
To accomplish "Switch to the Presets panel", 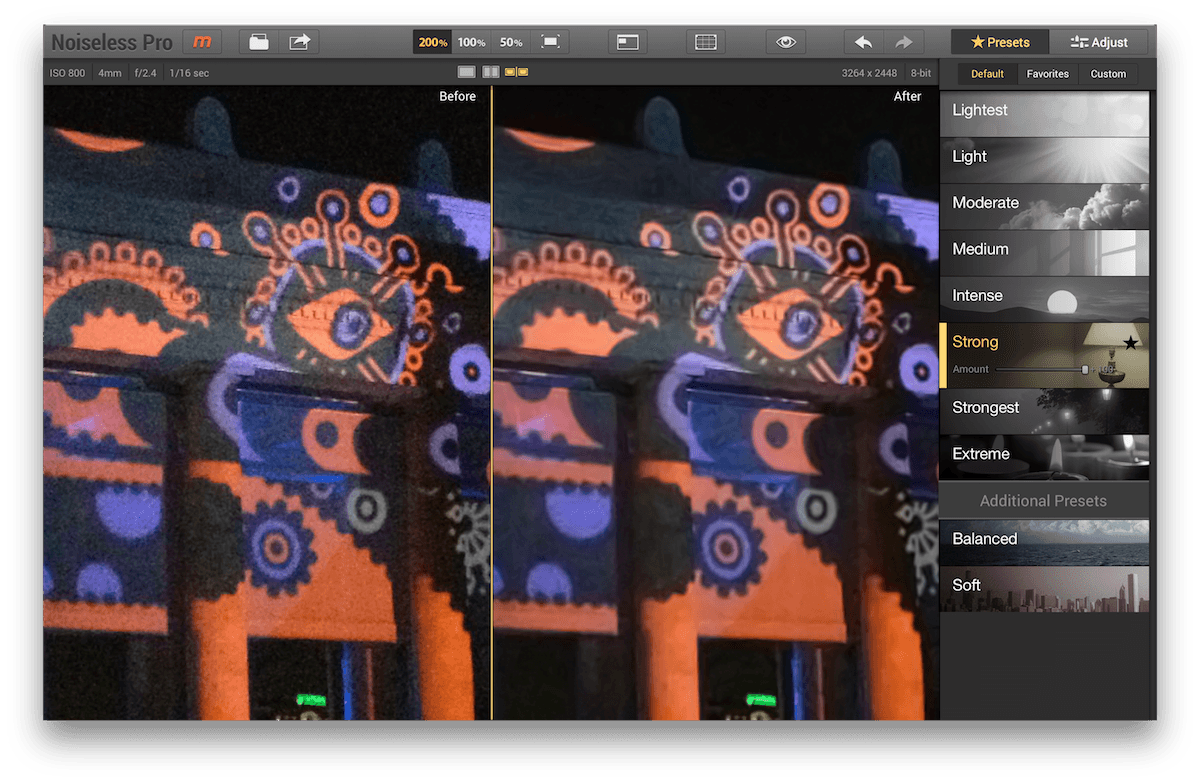I will point(1000,42).
